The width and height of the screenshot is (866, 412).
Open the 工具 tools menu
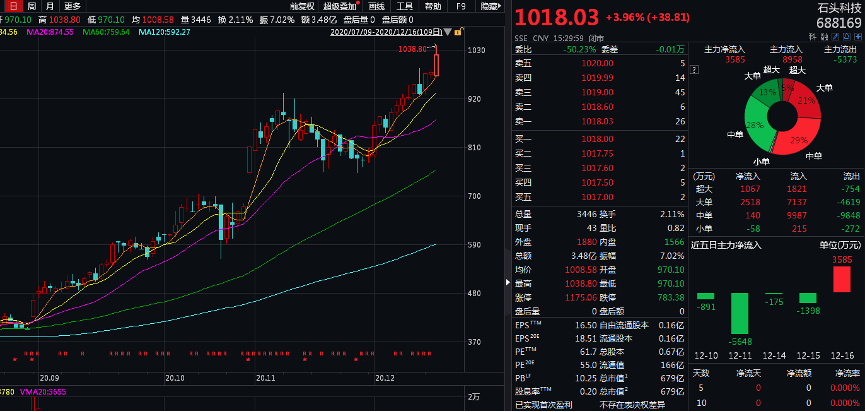click(405, 7)
